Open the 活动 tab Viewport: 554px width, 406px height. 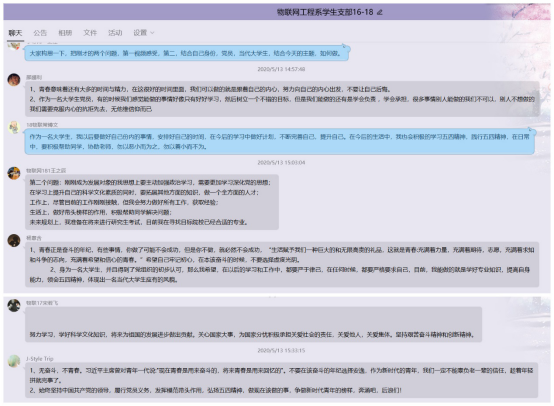click(x=115, y=33)
